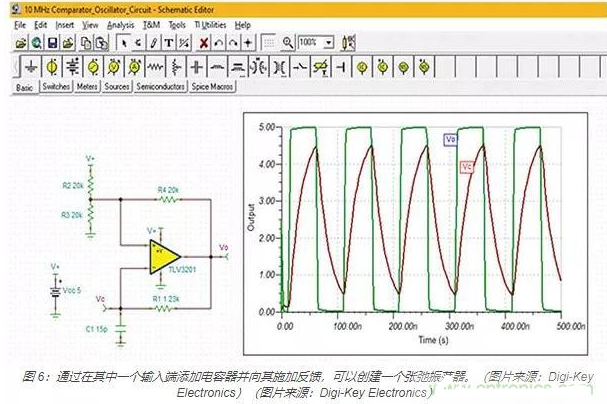Screen dimensions: 607x404
Task: Select the TLV3201 comparator in the schematic
Action: (x=164, y=257)
